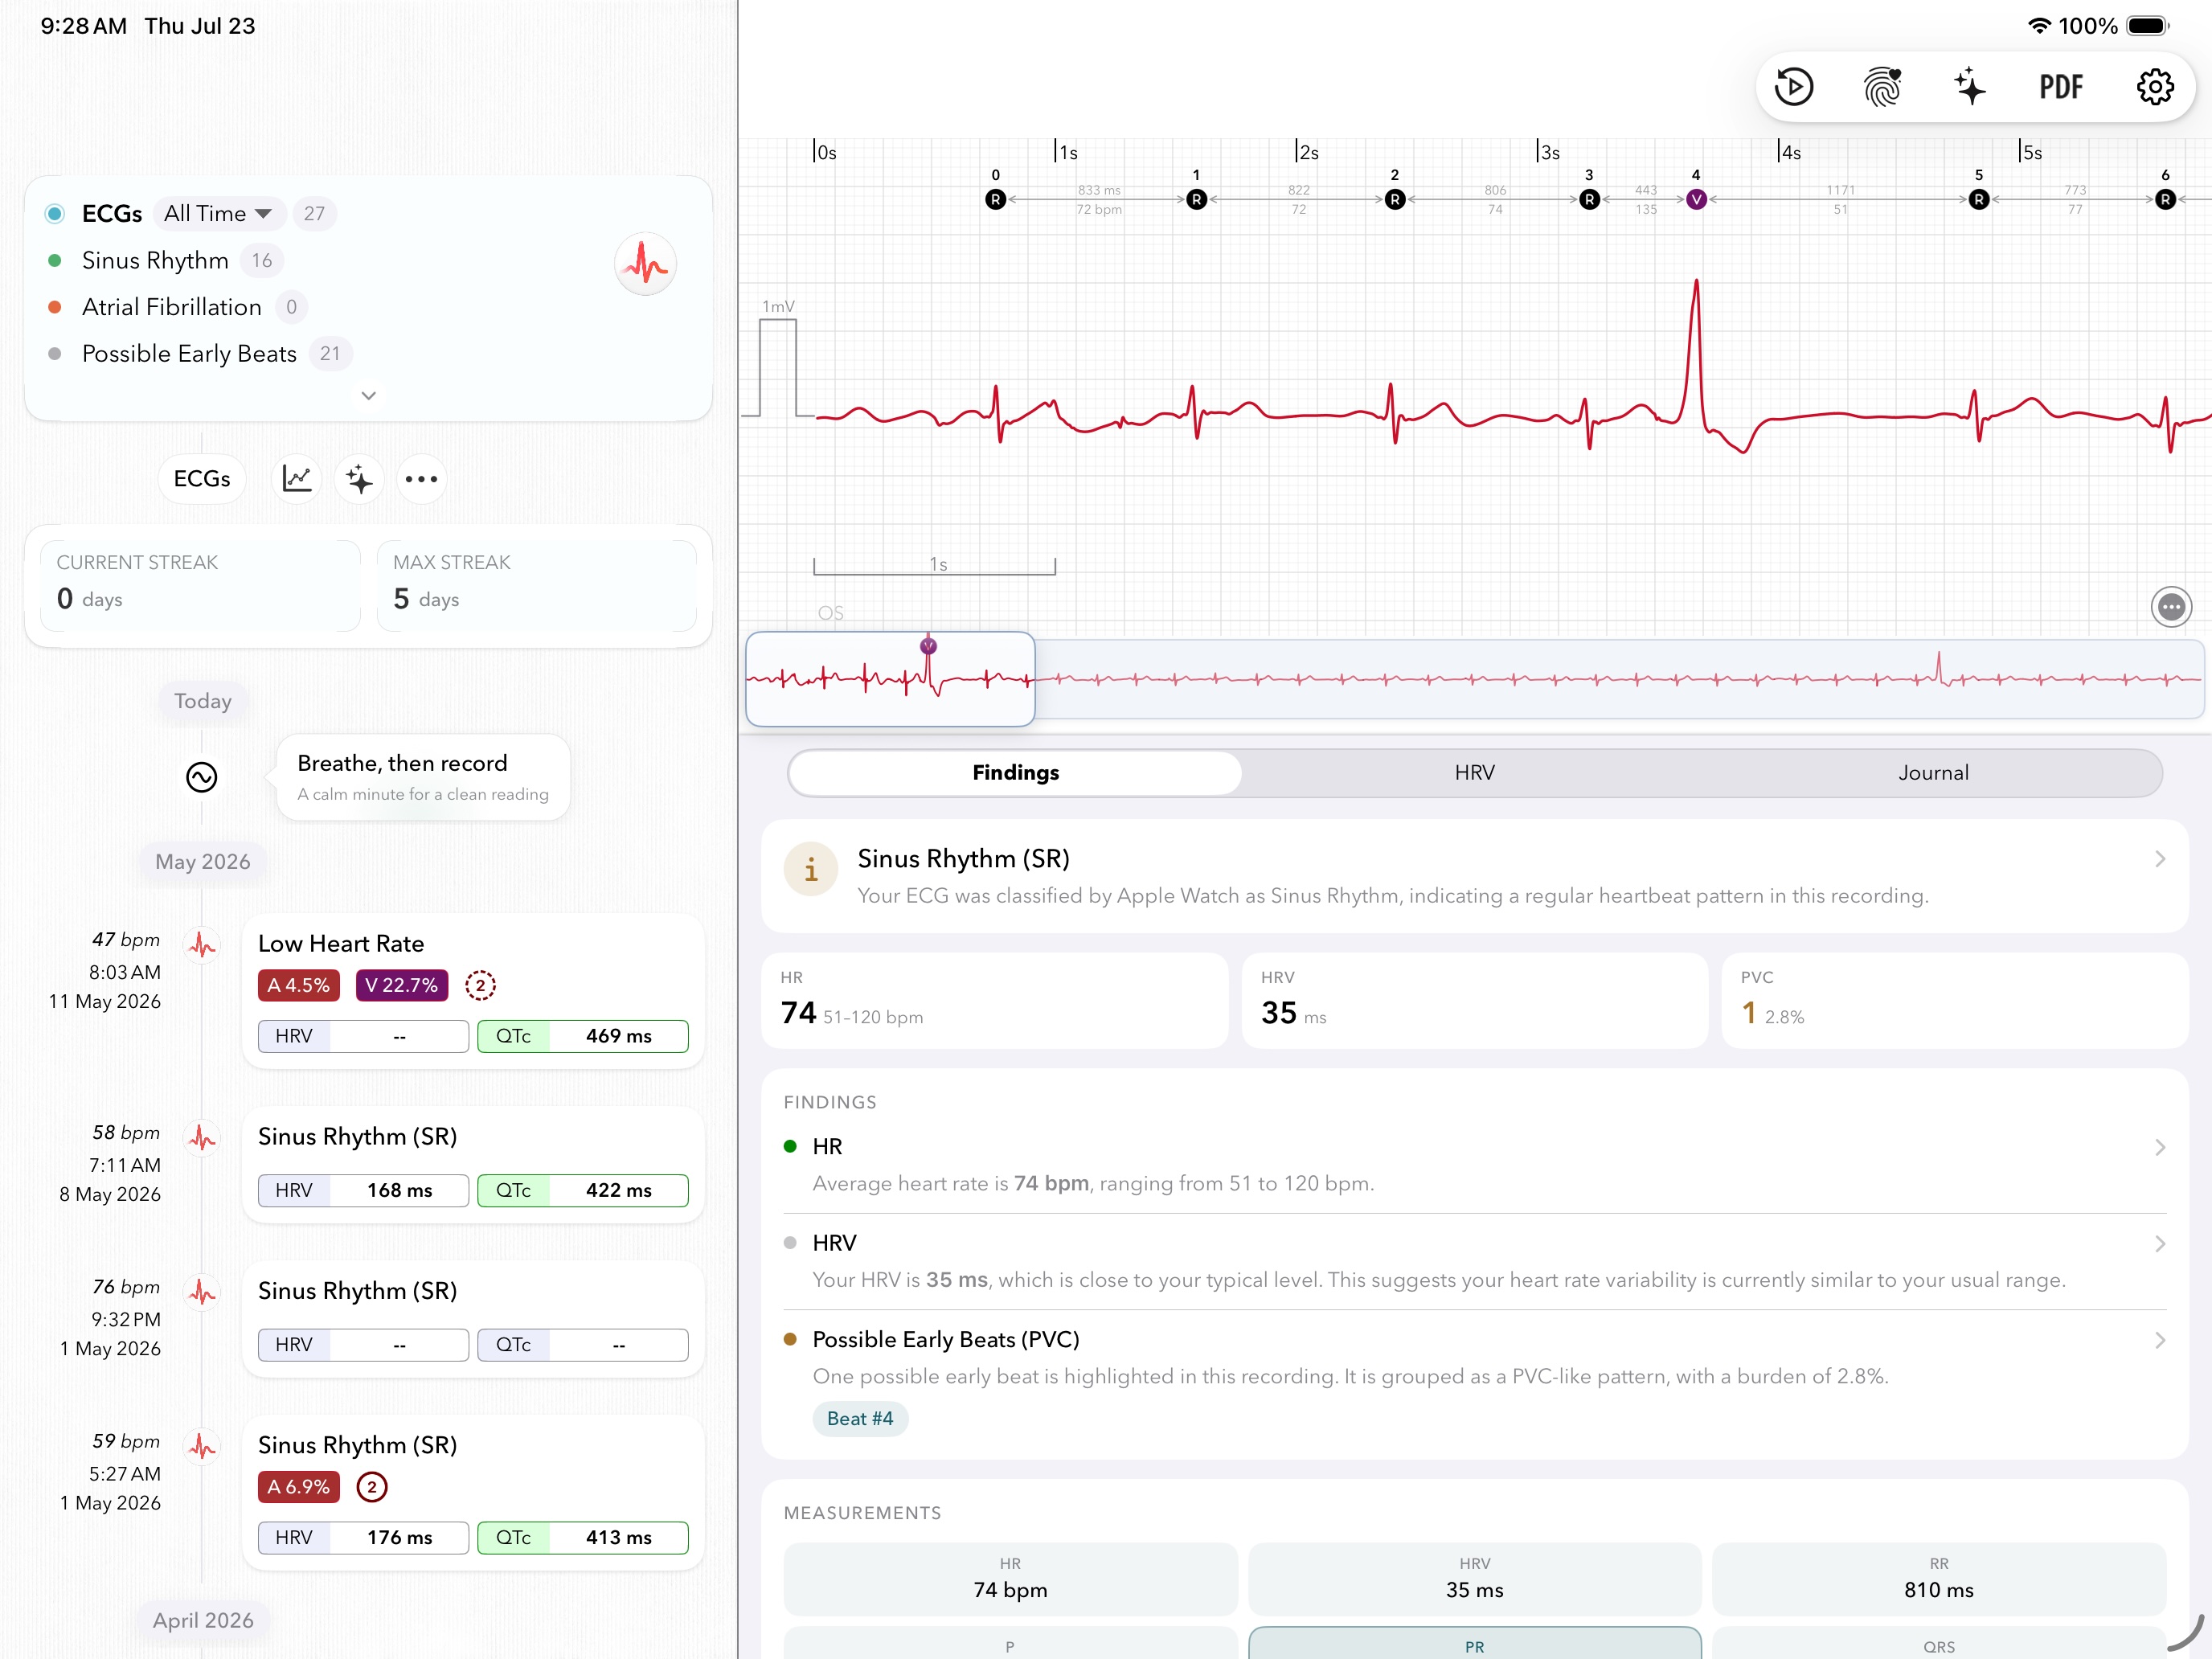
Task: Tap heartbeat icon next to 47 bpm entry
Action: (x=203, y=944)
